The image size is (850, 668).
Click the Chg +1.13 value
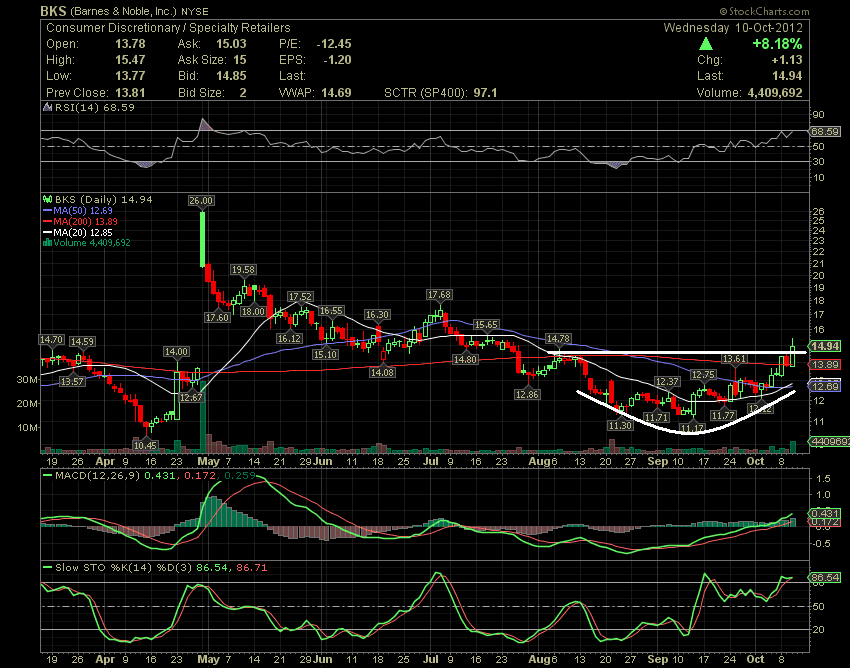pyautogui.click(x=787, y=60)
